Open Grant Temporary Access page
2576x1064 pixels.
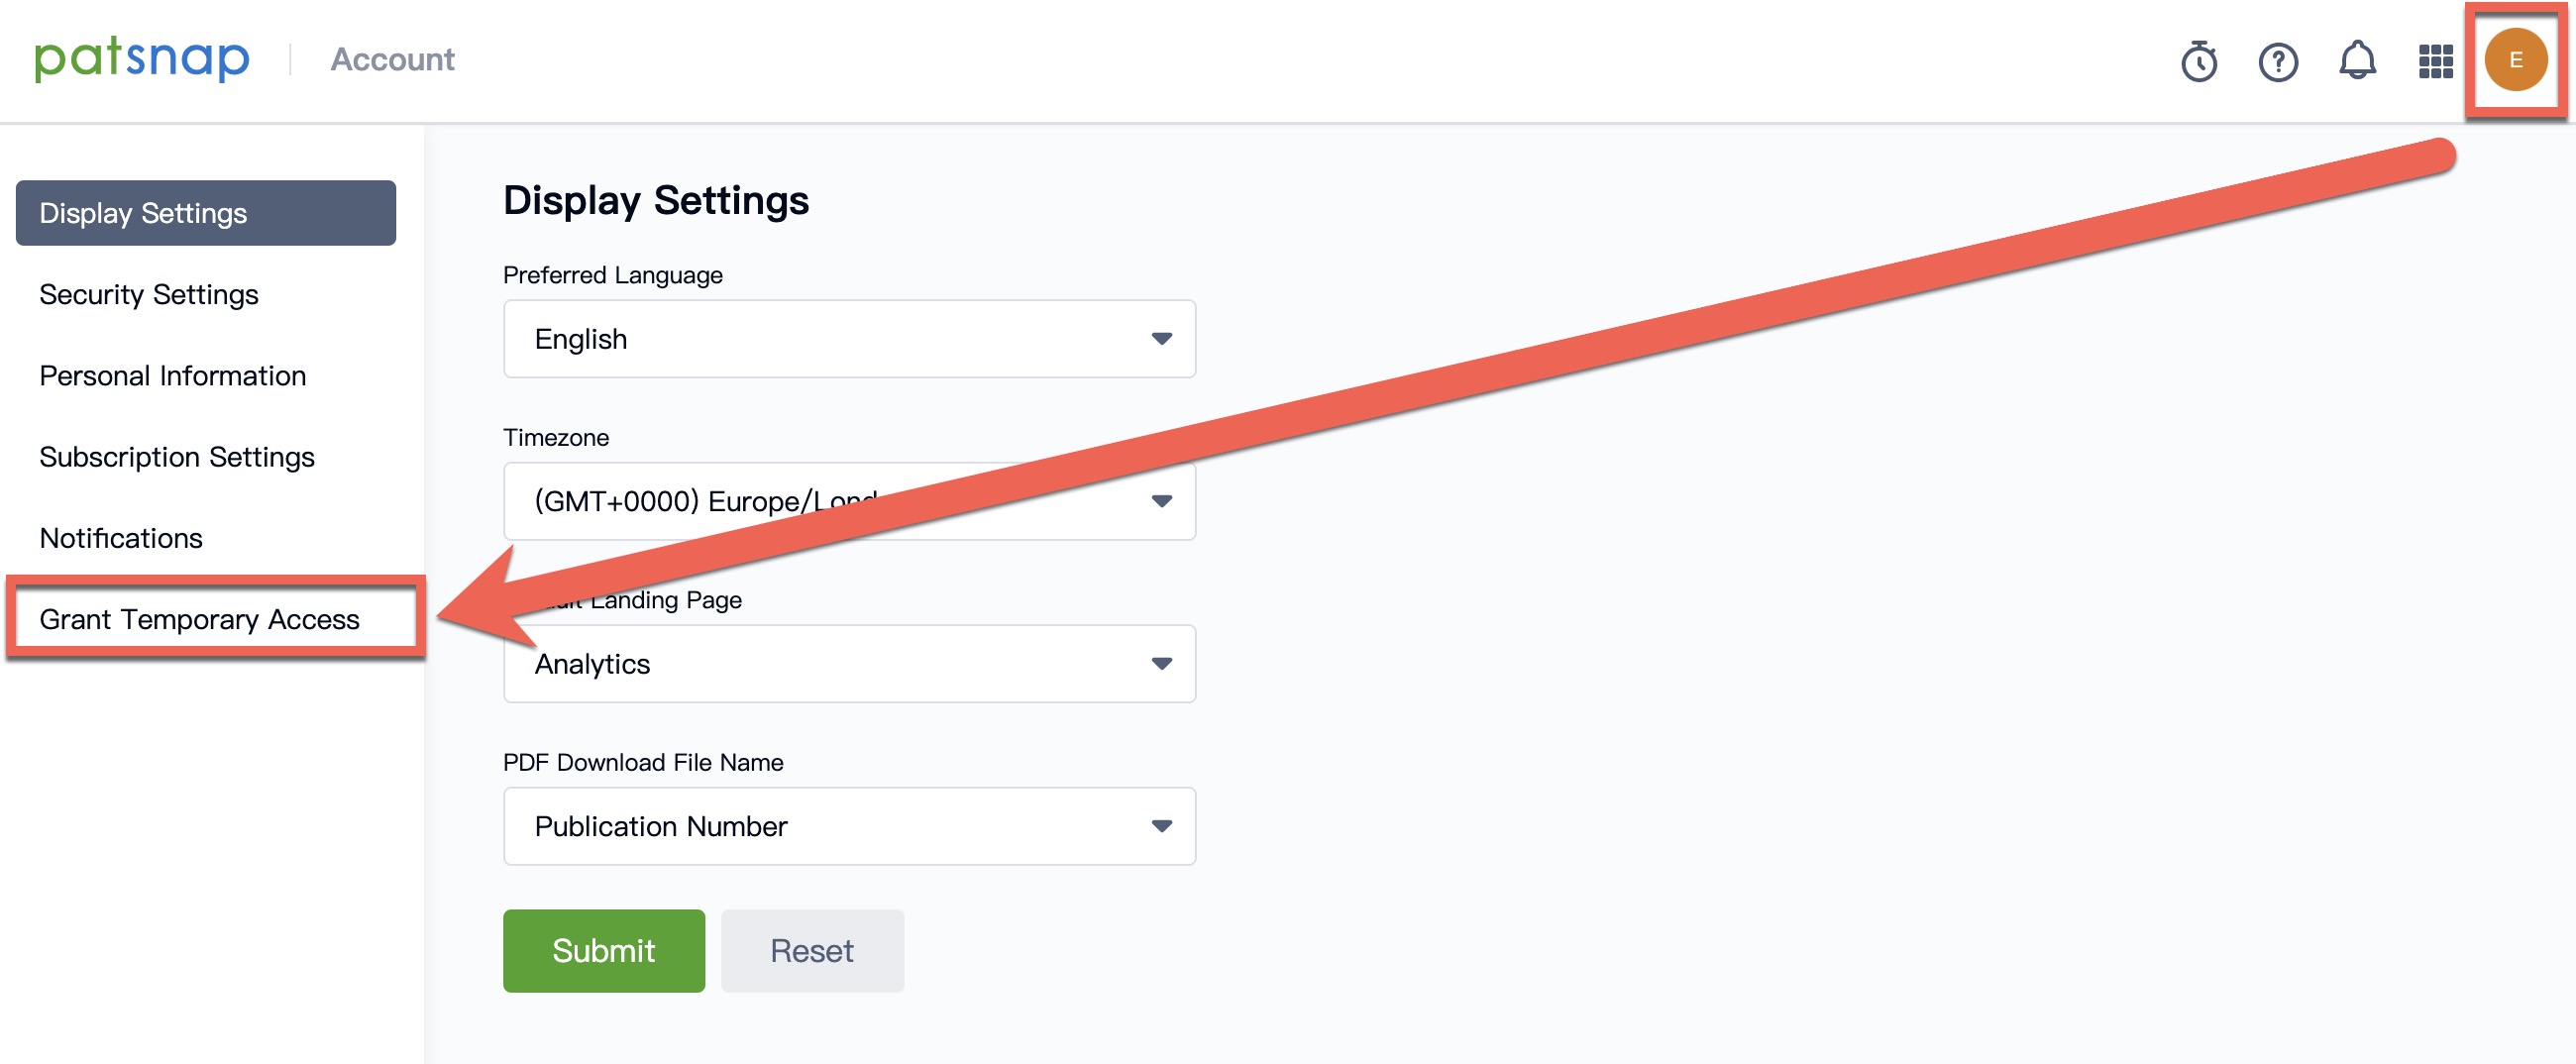tap(199, 619)
